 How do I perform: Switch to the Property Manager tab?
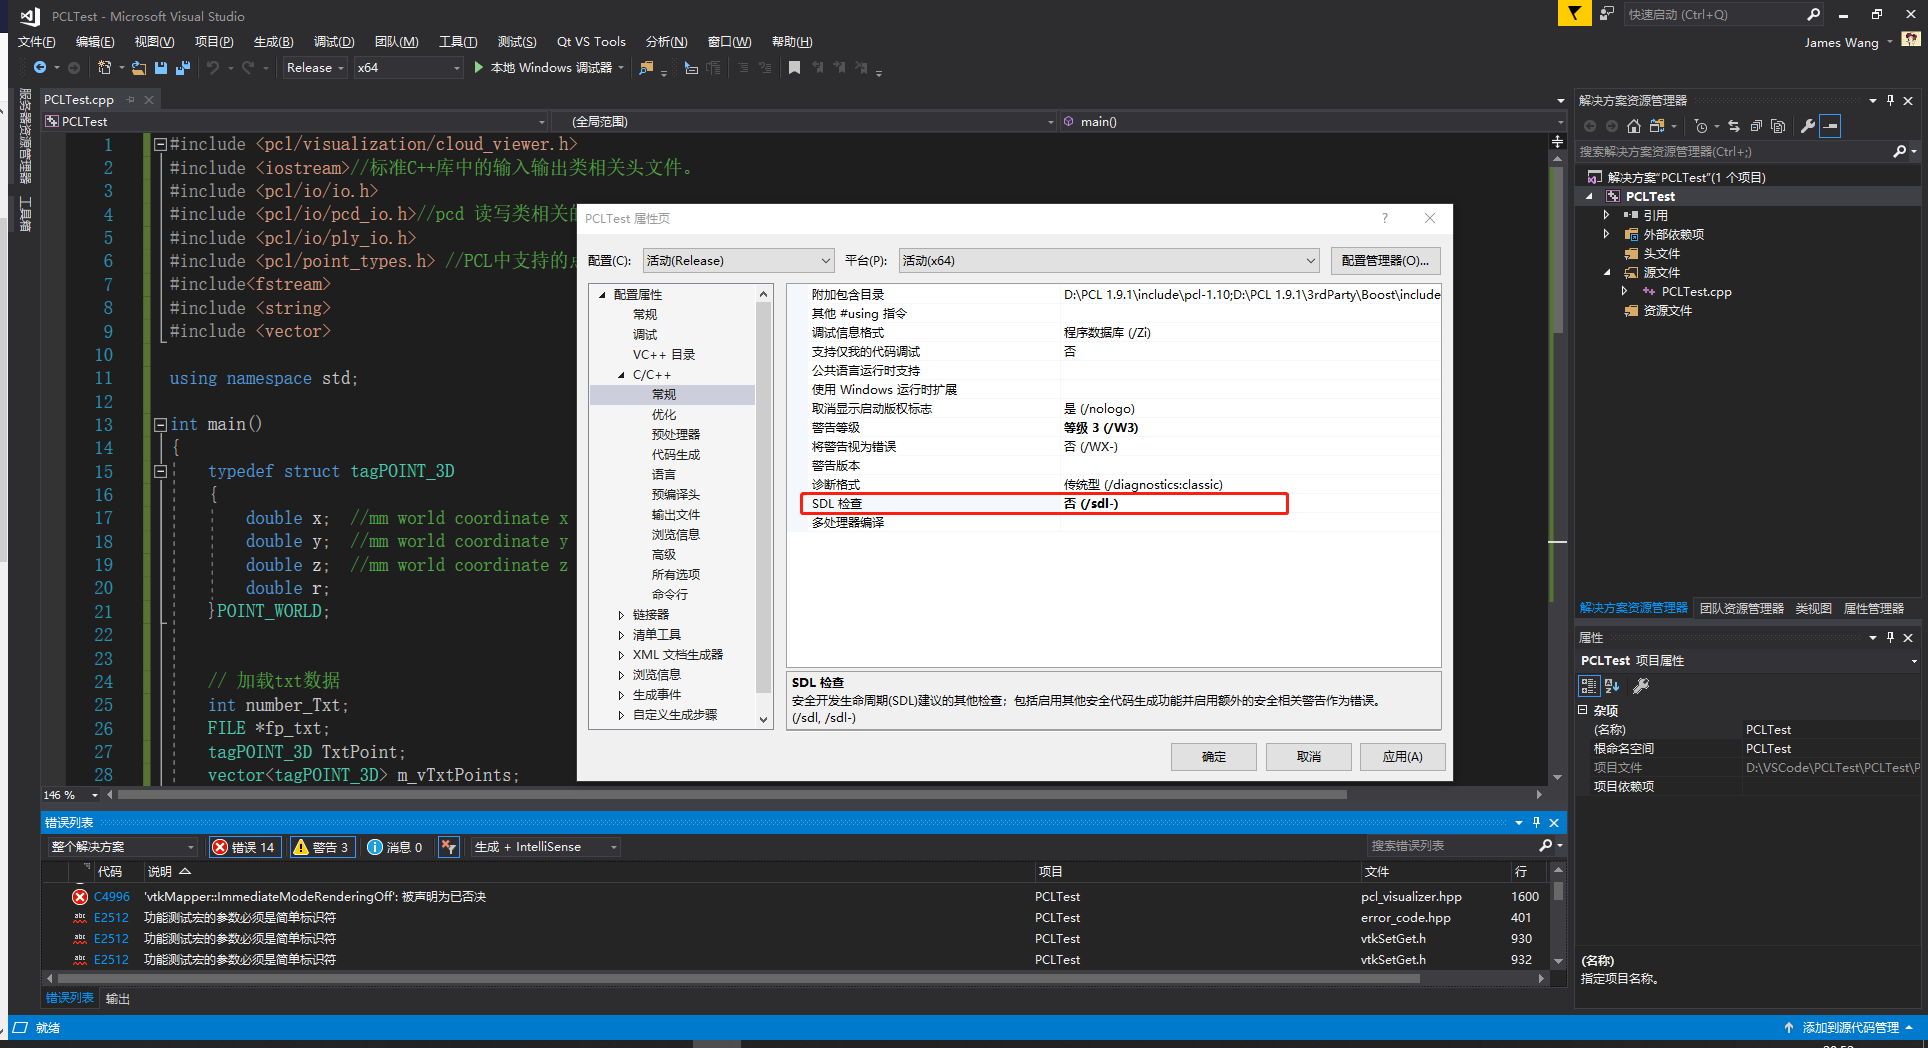point(1873,608)
